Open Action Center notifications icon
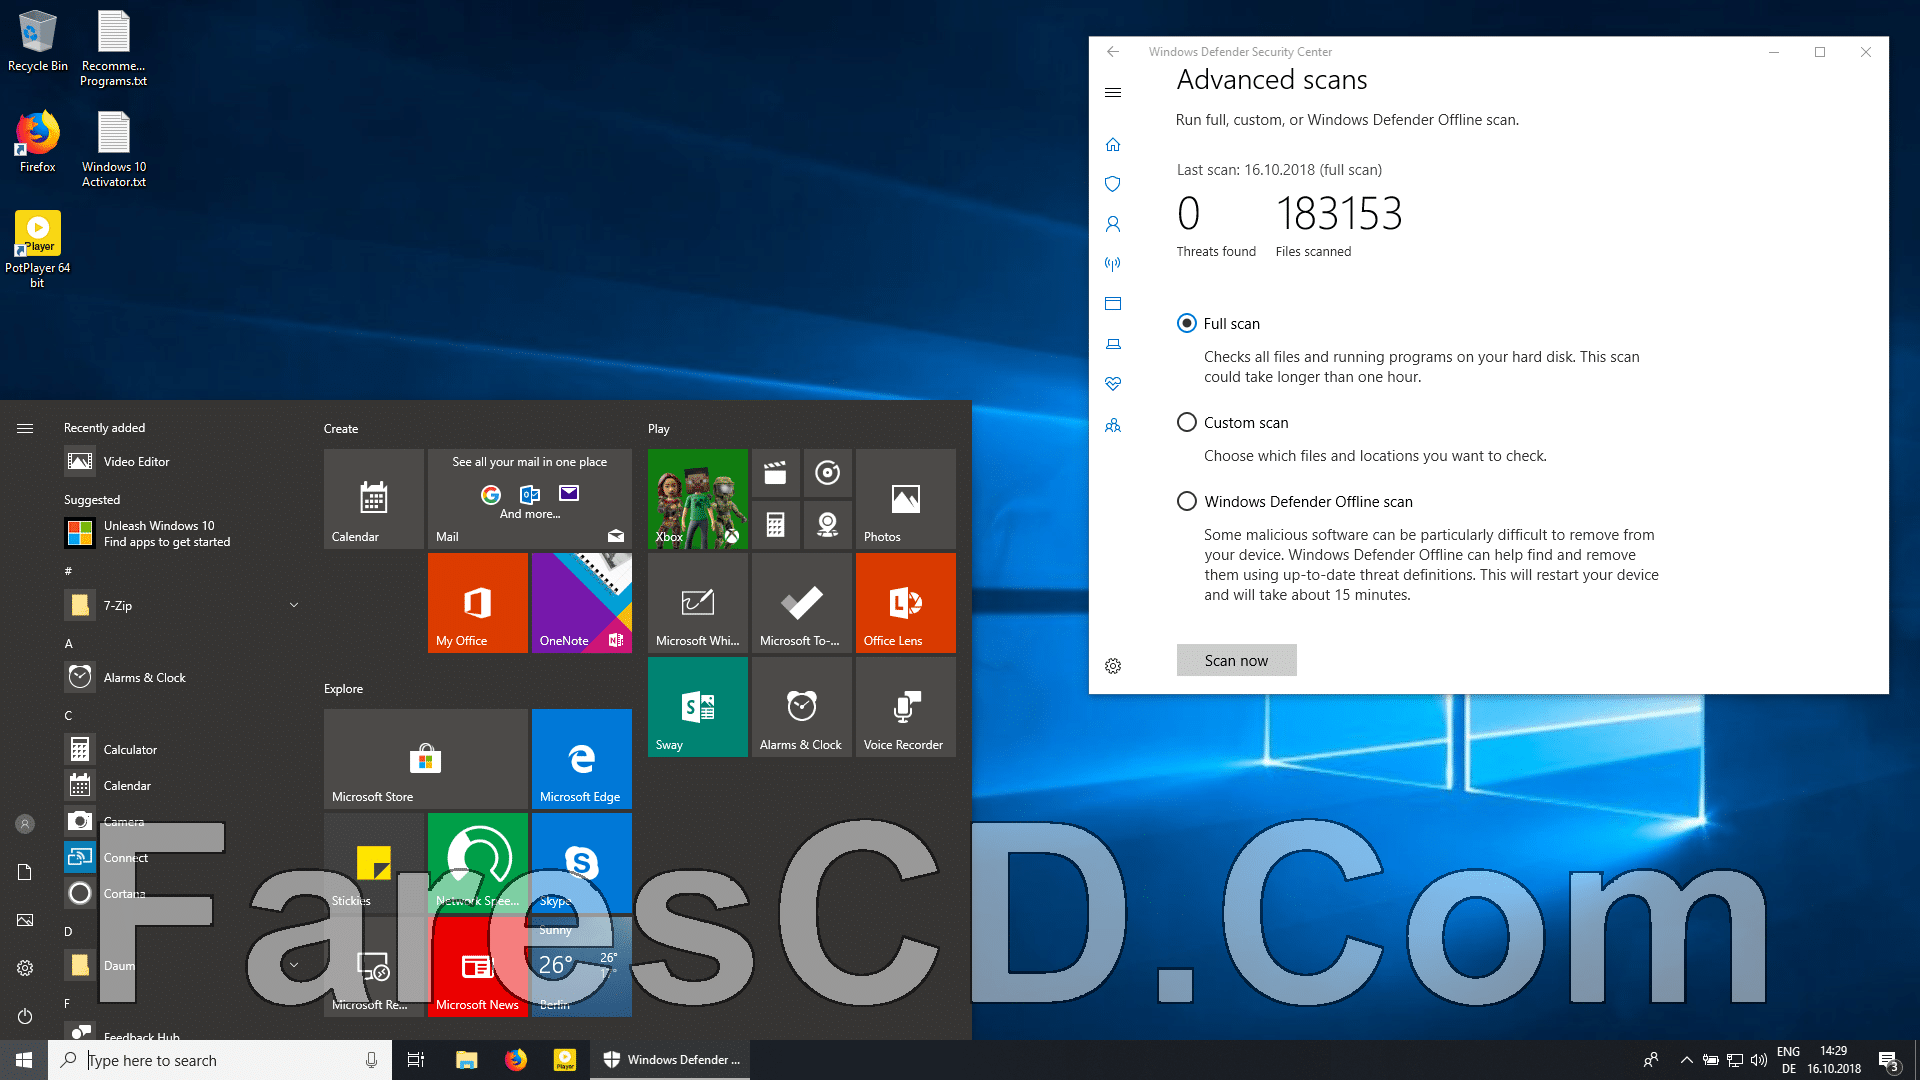 1888,1060
